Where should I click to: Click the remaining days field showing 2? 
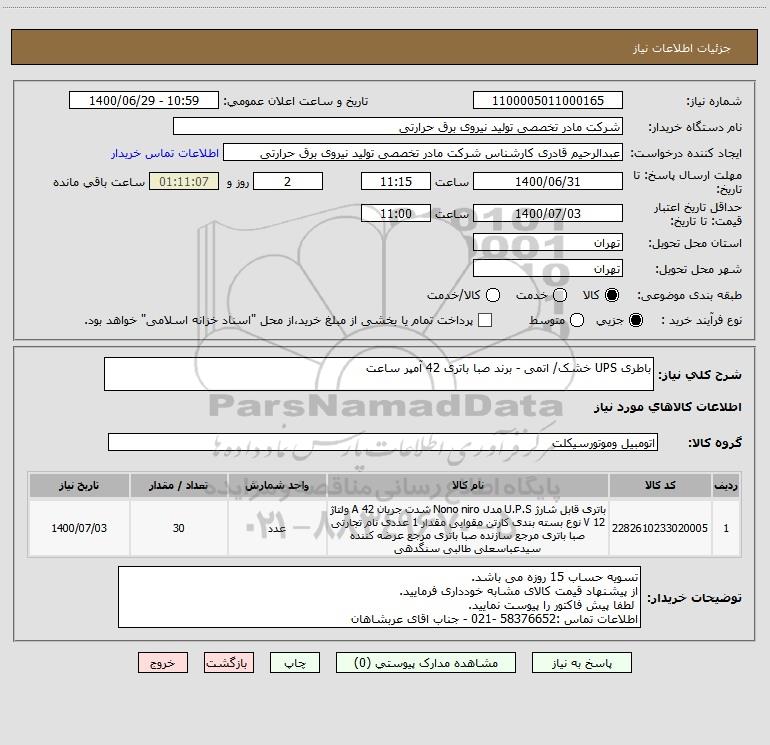pos(288,181)
